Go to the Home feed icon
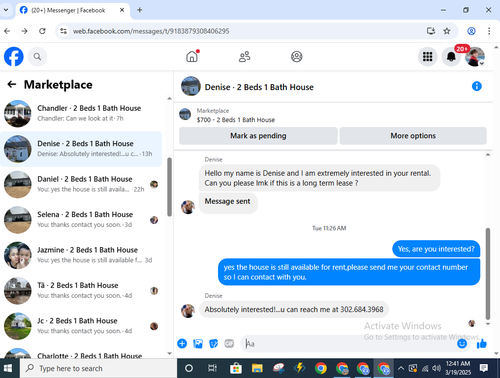Viewport: 500px width, 378px height. click(x=192, y=57)
